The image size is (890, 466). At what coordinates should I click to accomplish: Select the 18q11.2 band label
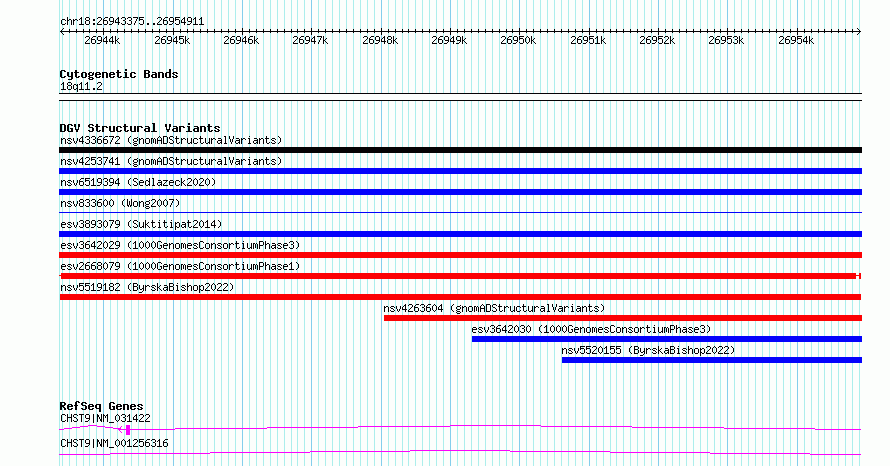(x=81, y=87)
